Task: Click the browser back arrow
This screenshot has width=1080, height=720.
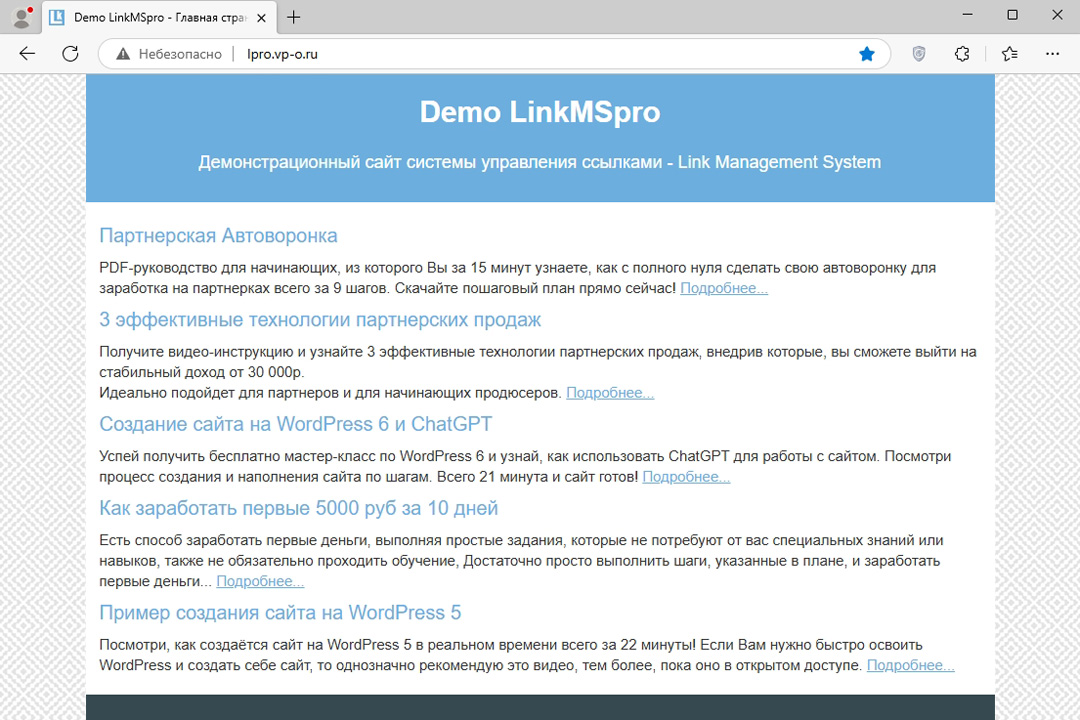Action: [x=27, y=54]
